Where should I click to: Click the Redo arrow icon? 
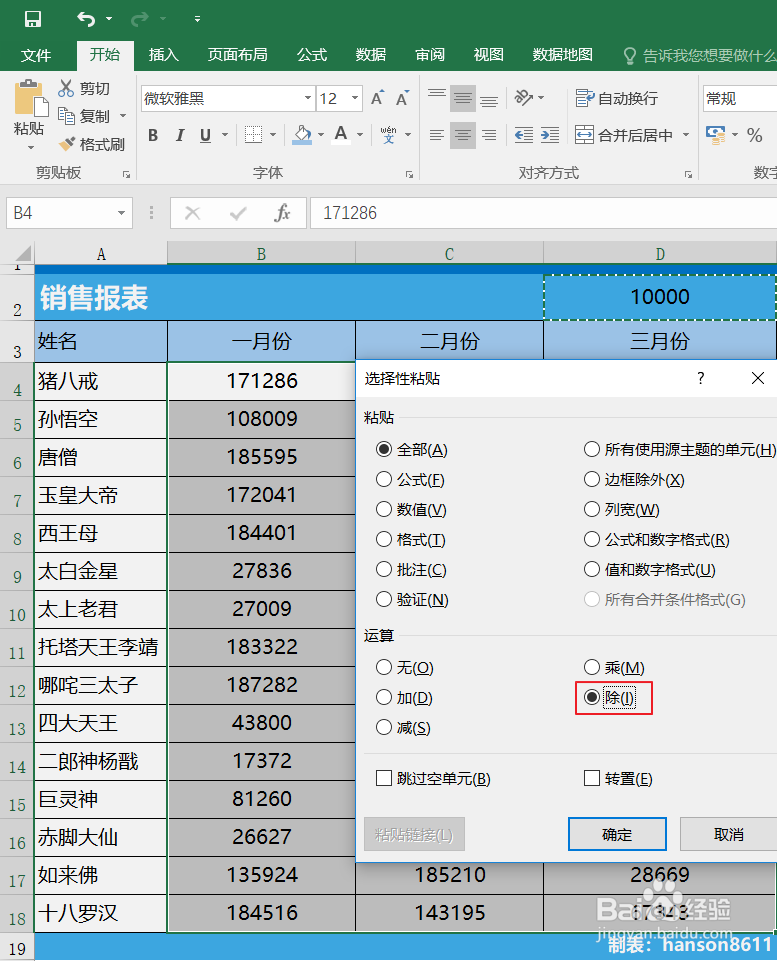(x=140, y=19)
